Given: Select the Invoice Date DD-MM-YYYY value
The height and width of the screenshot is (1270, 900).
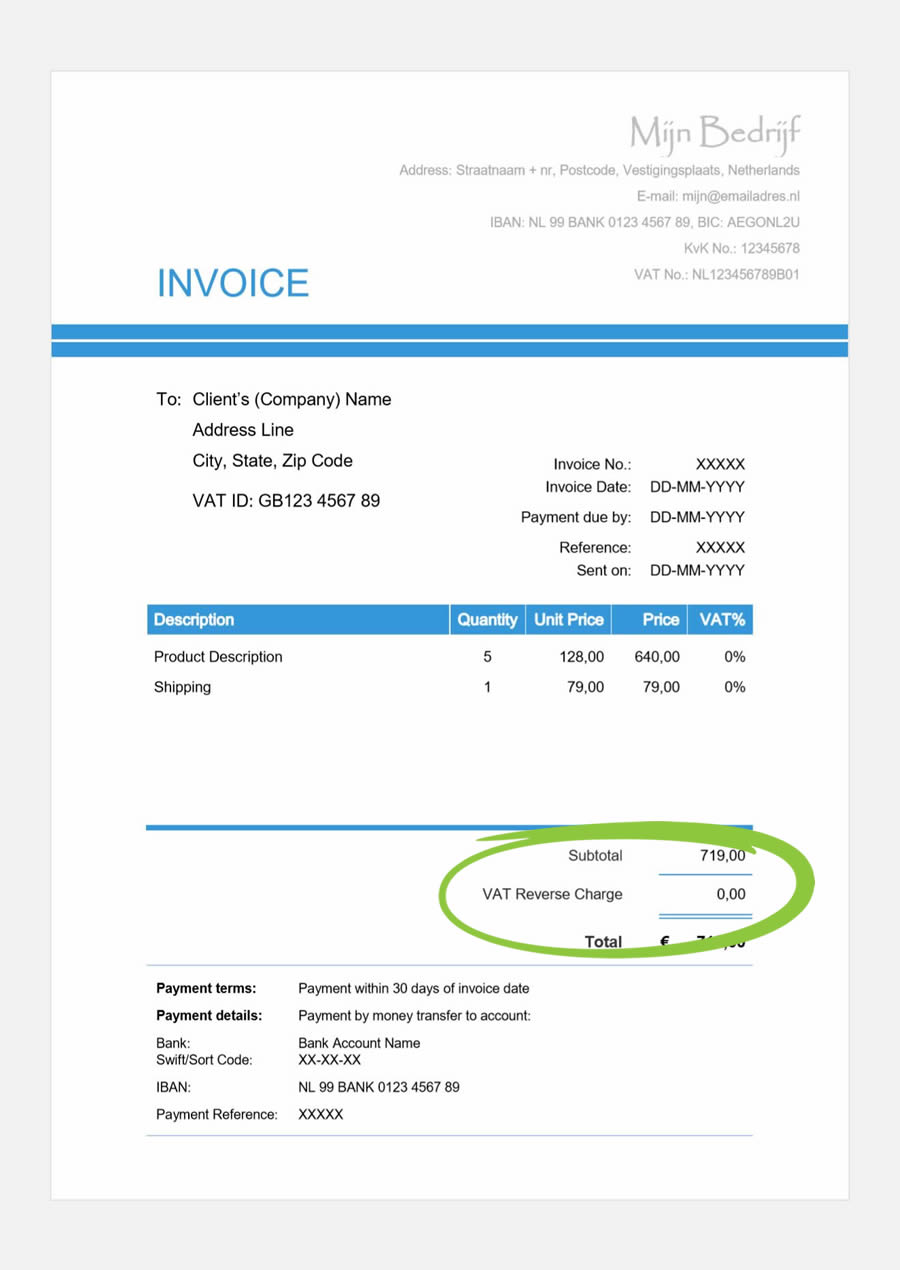Looking at the screenshot, I should (x=697, y=487).
